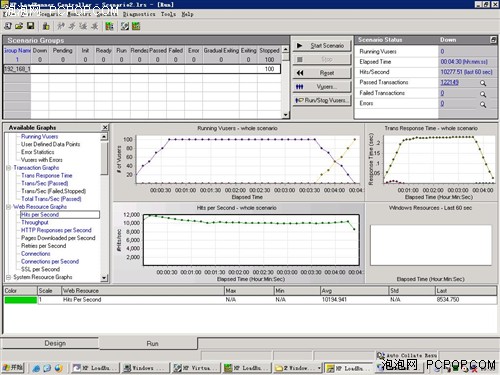The image size is (500, 375).
Task: Select Retries per Second item
Action: pos(43,246)
